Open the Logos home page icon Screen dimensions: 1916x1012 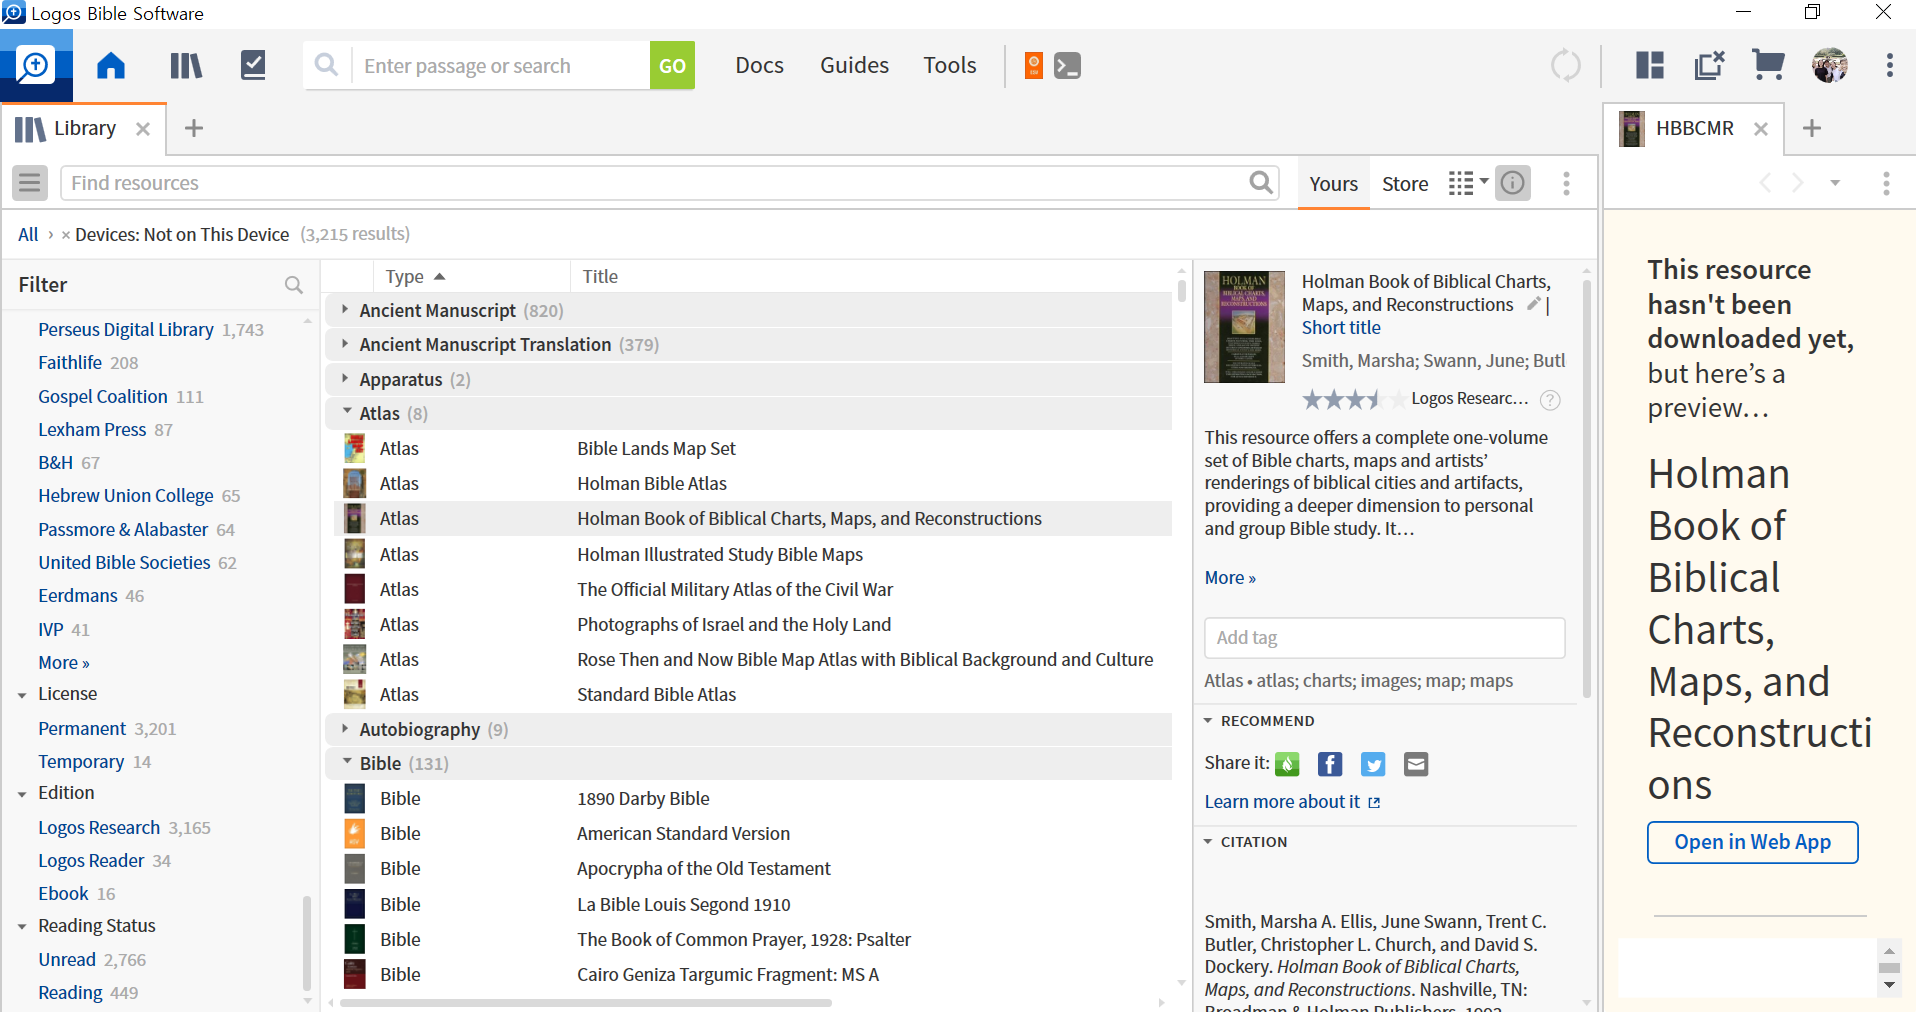(x=111, y=66)
